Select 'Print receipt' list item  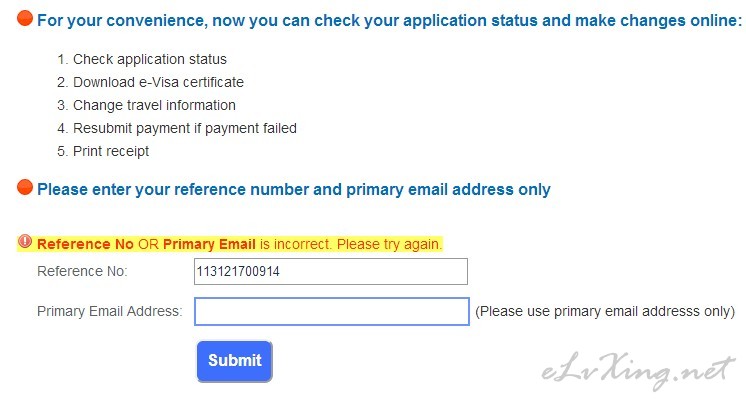pyautogui.click(x=103, y=151)
